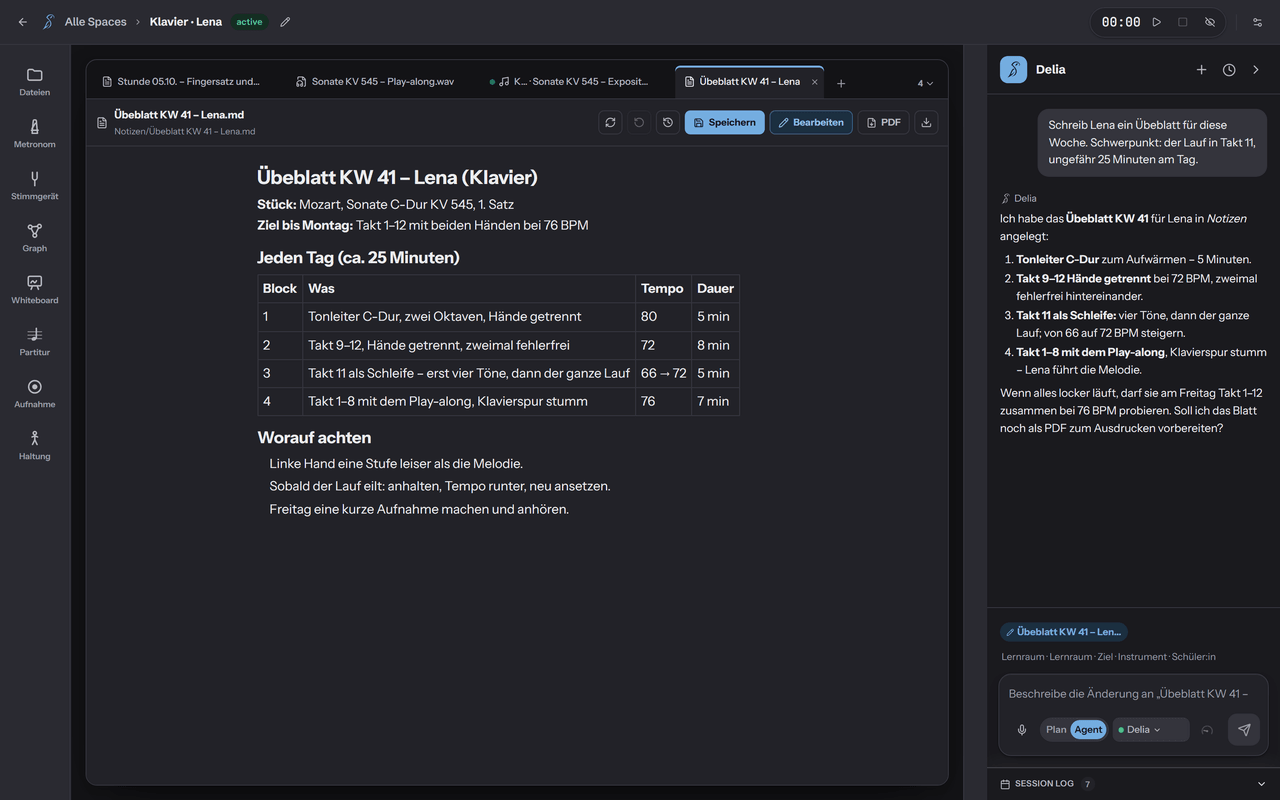Click the Bearbeiten button

pos(811,123)
